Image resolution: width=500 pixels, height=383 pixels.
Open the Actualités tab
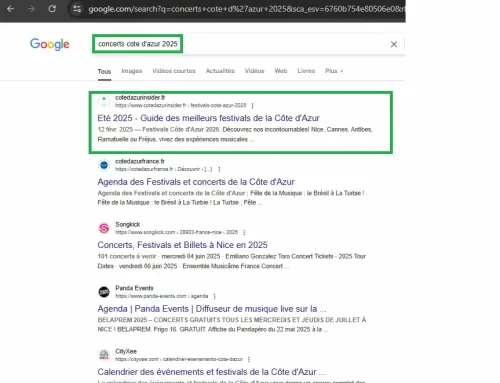click(220, 71)
